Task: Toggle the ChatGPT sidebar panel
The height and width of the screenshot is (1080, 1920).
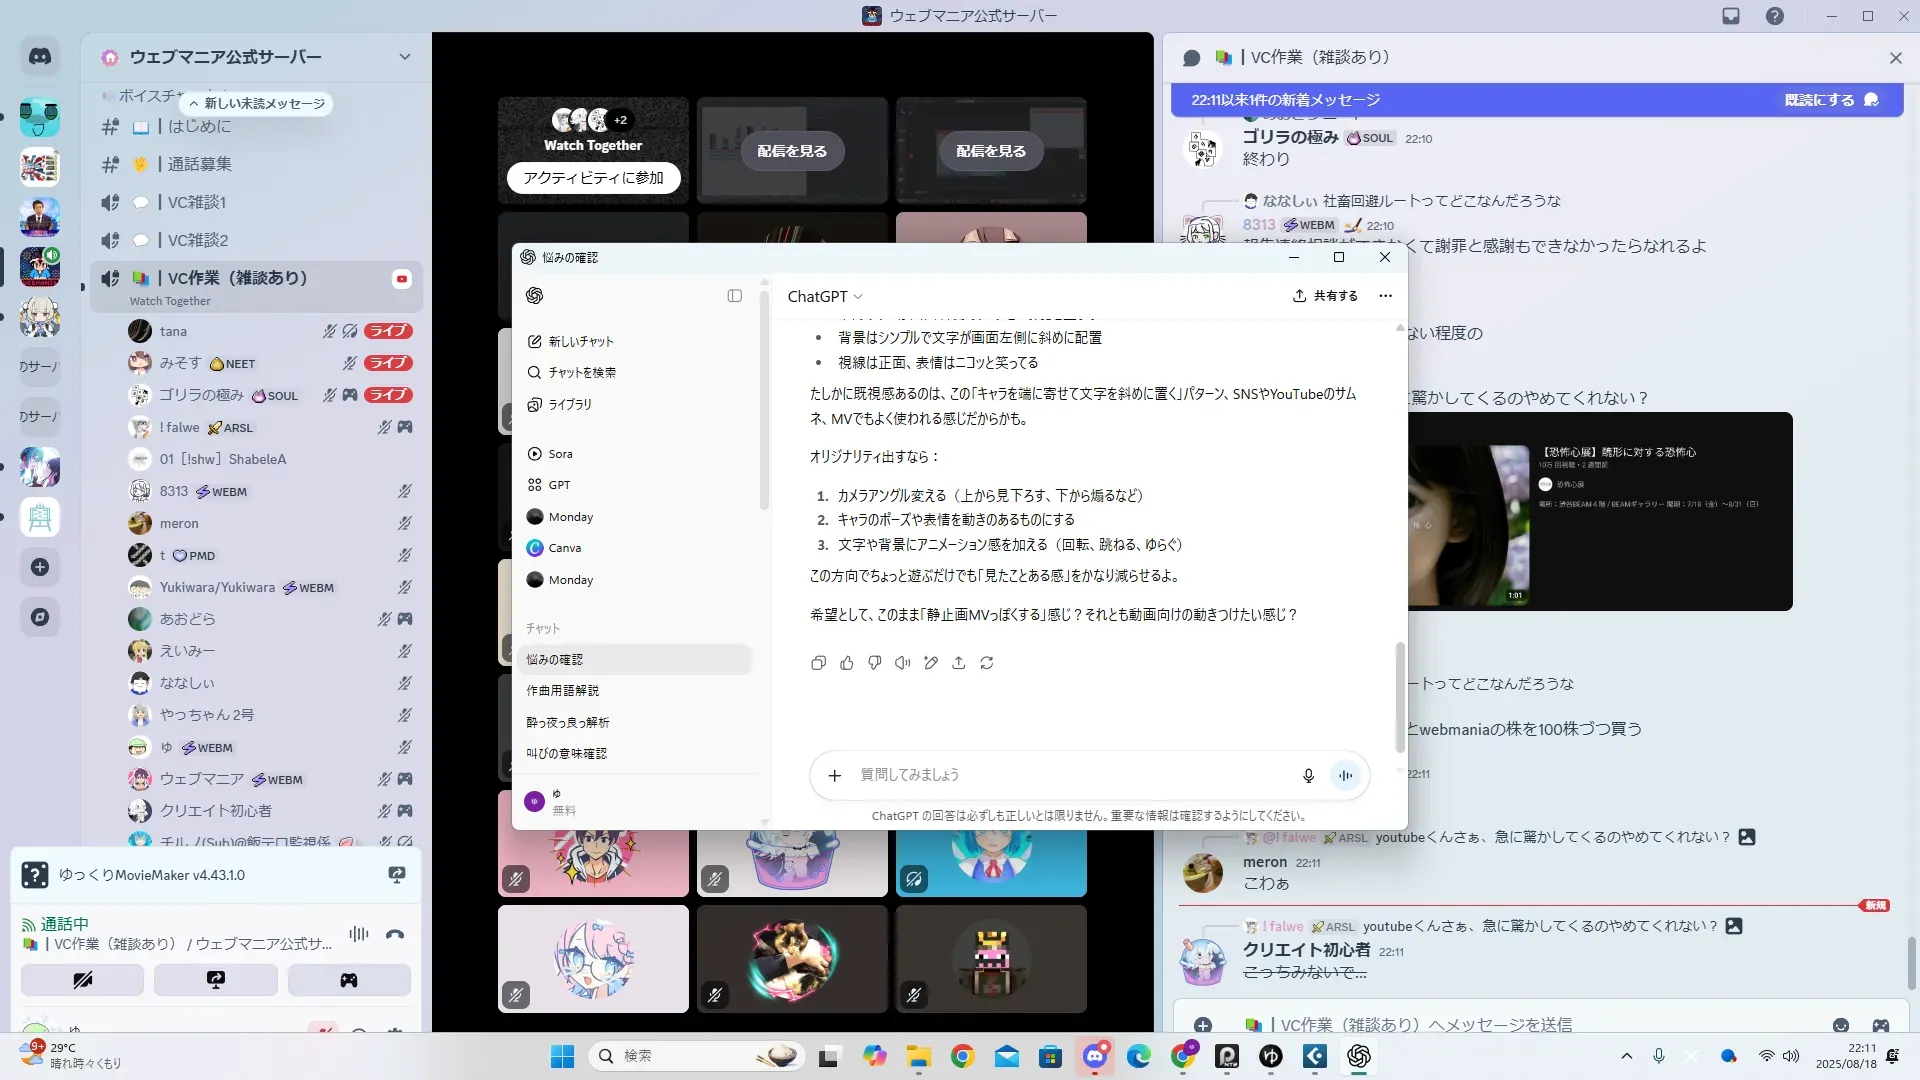Action: (x=735, y=296)
